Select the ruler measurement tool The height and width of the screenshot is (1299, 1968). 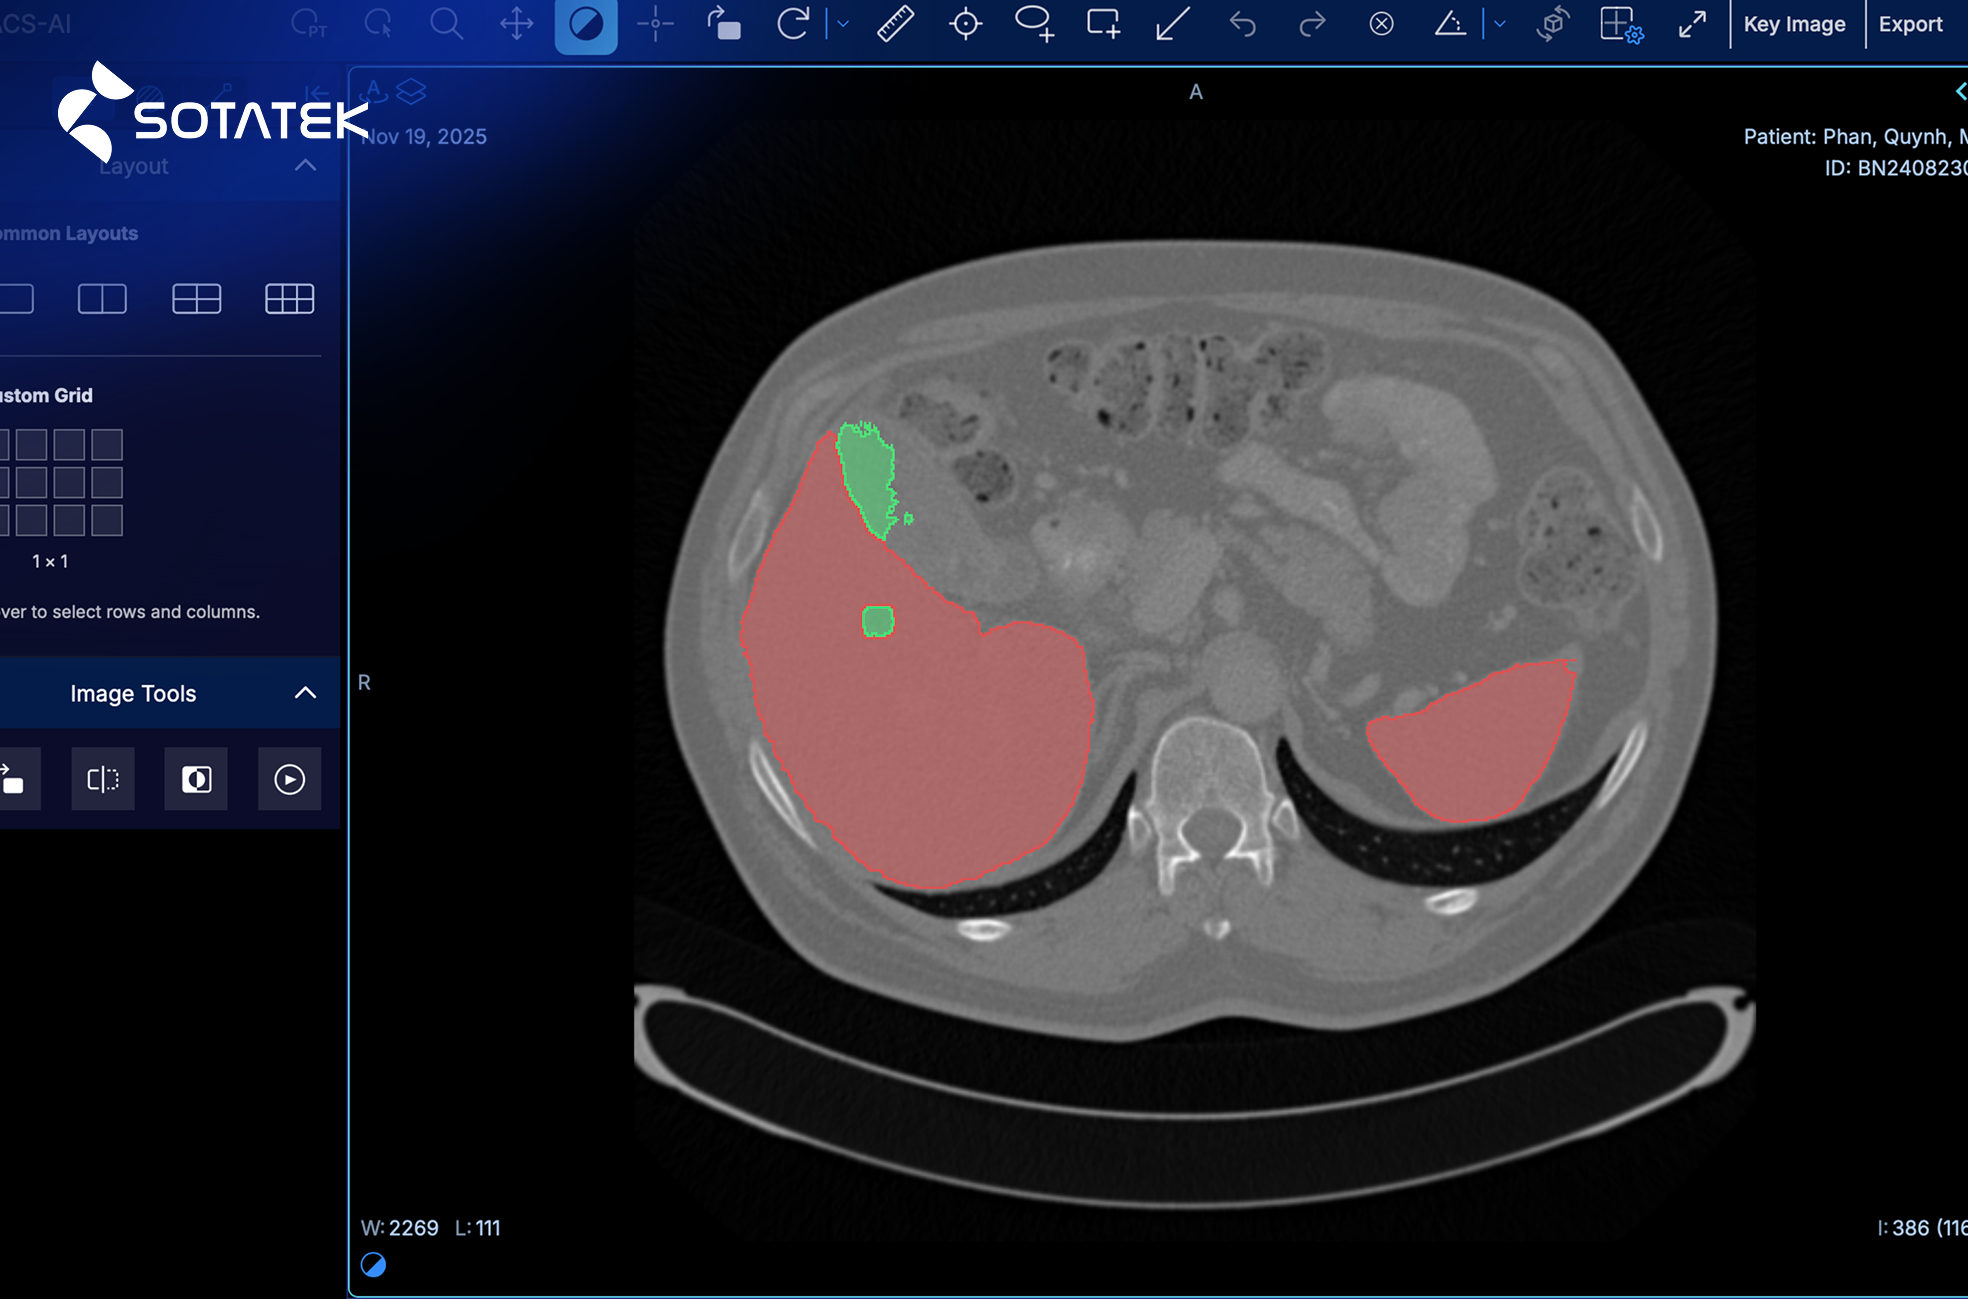tap(895, 24)
